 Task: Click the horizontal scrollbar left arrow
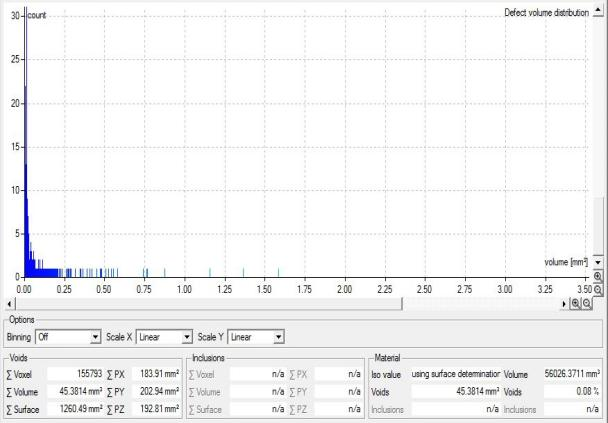pyautogui.click(x=10, y=302)
